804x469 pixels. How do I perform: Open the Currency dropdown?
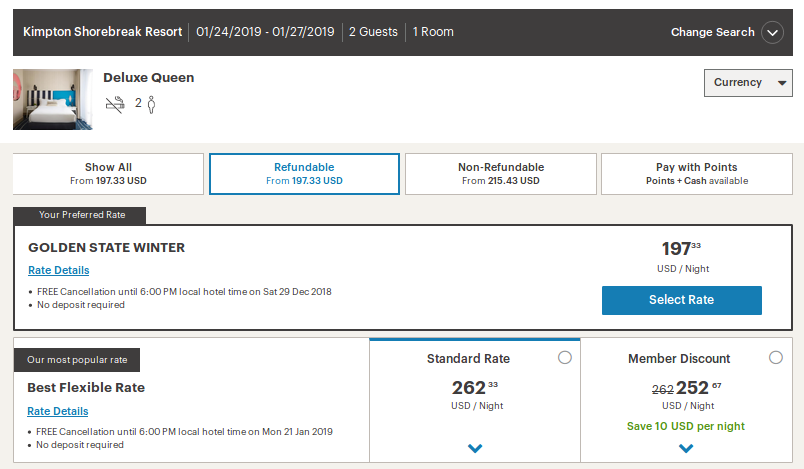748,83
